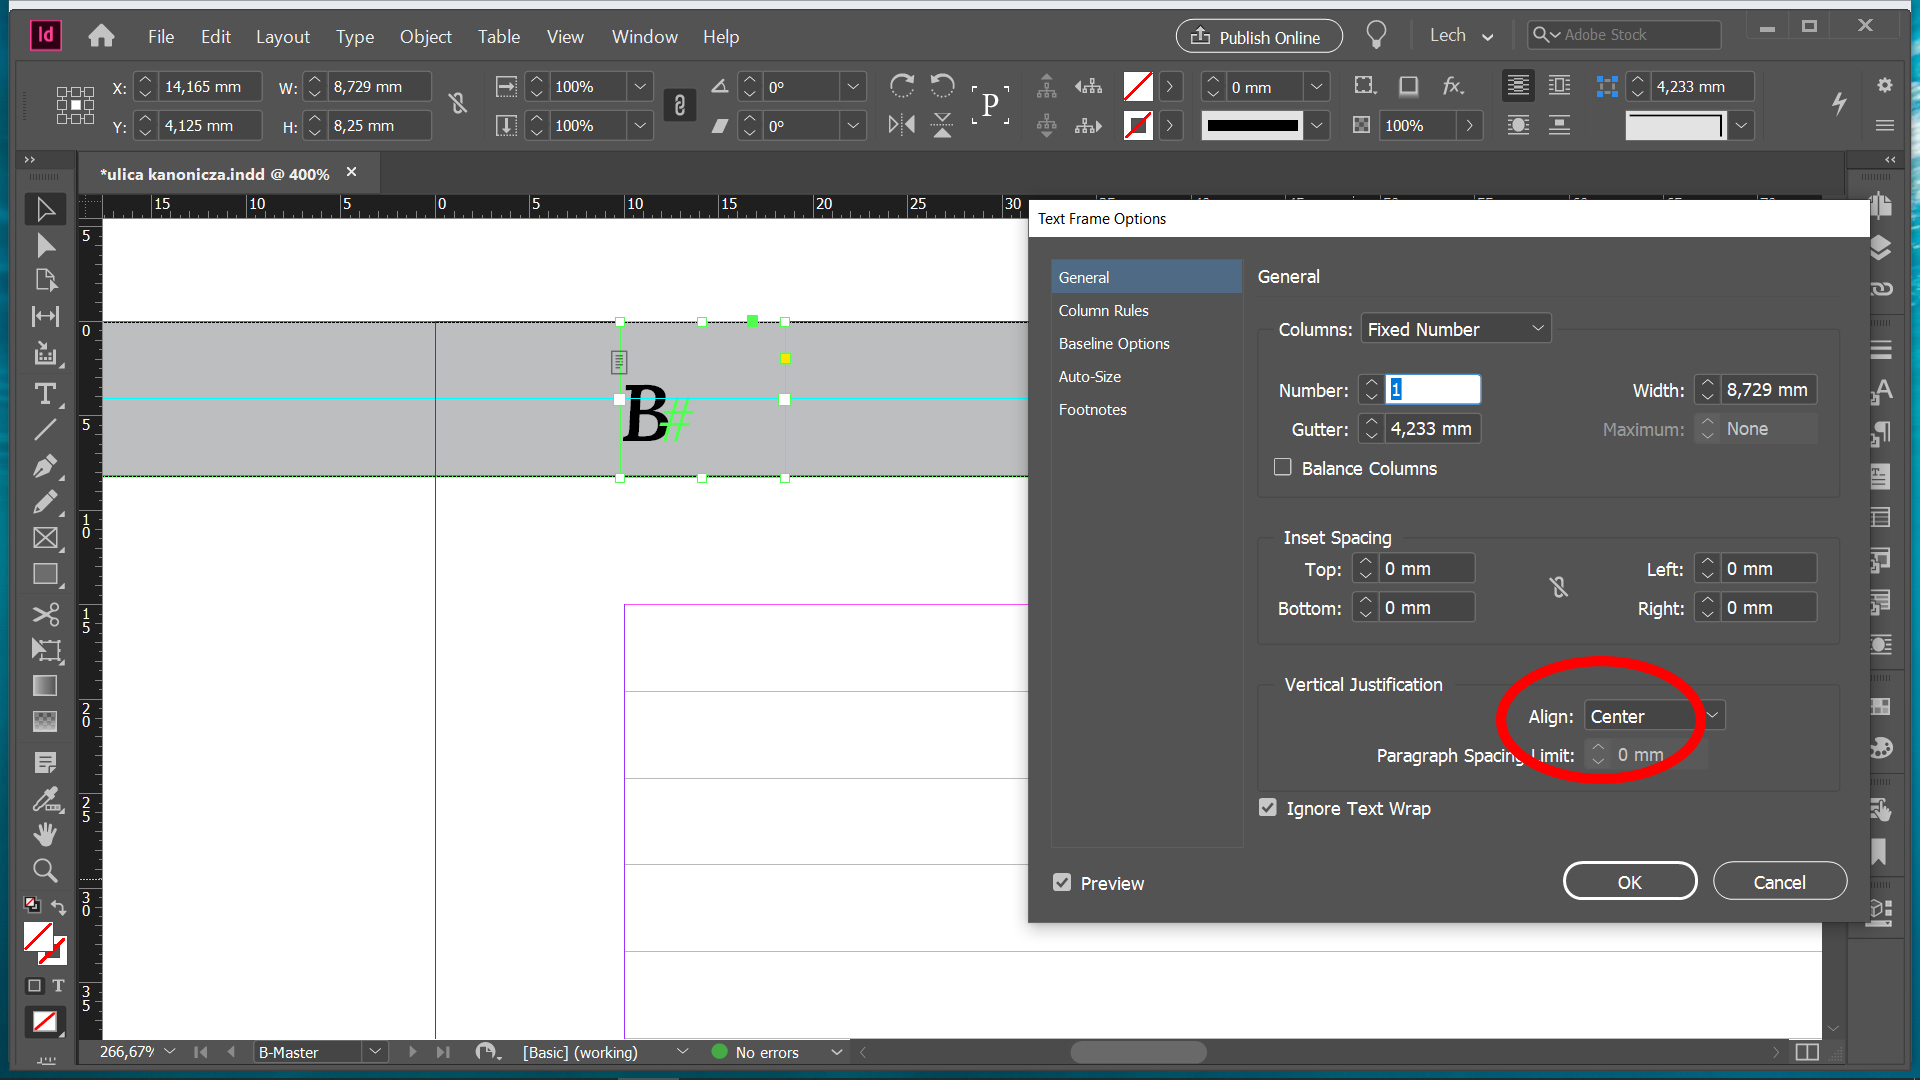Open the Columns Fixed Number dropdown

(1455, 328)
